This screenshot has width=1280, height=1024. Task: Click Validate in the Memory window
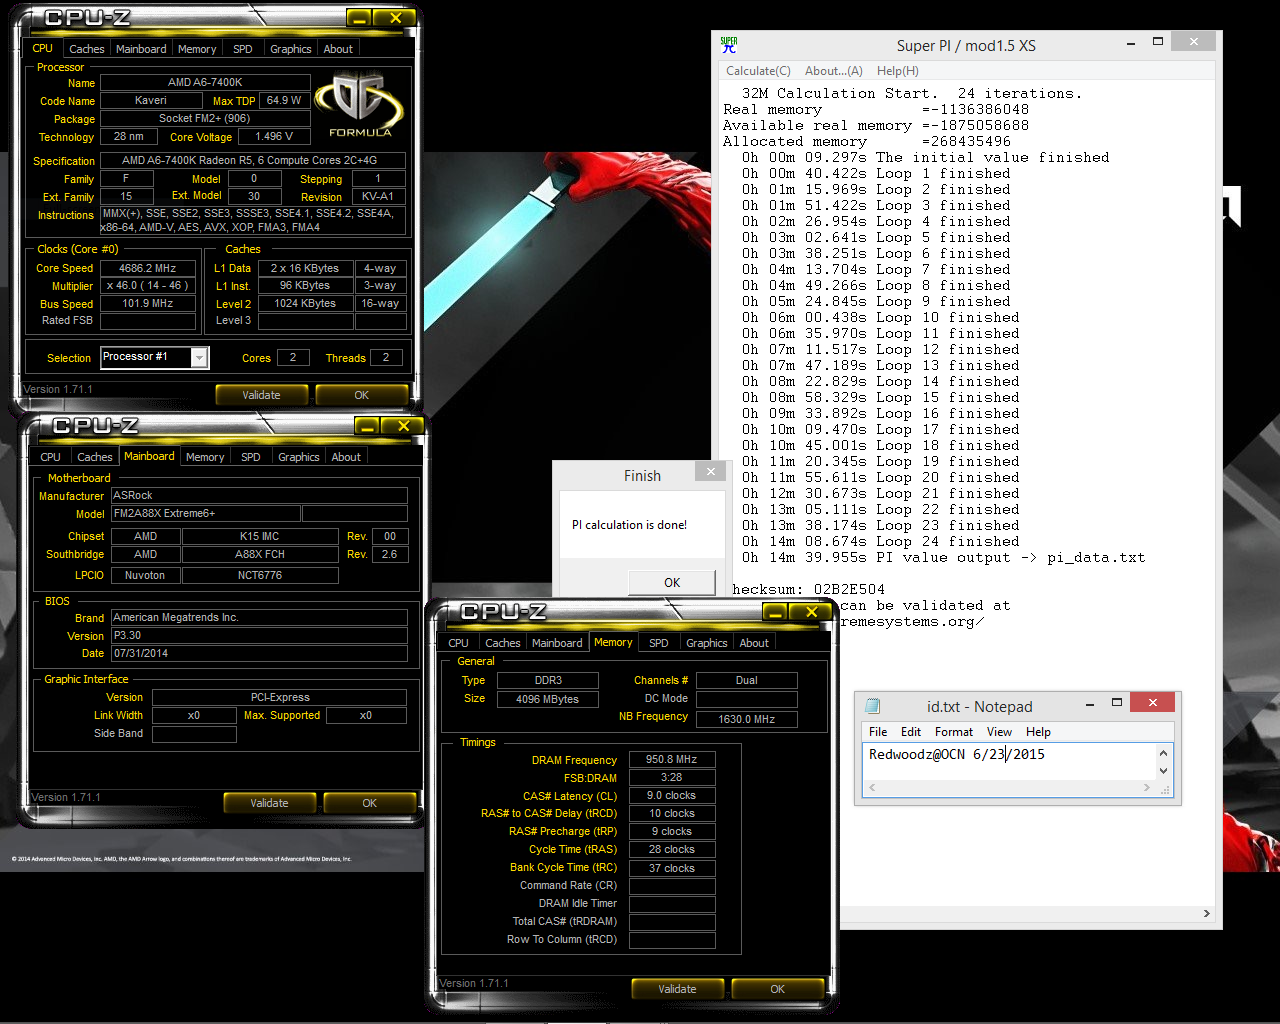click(x=677, y=989)
